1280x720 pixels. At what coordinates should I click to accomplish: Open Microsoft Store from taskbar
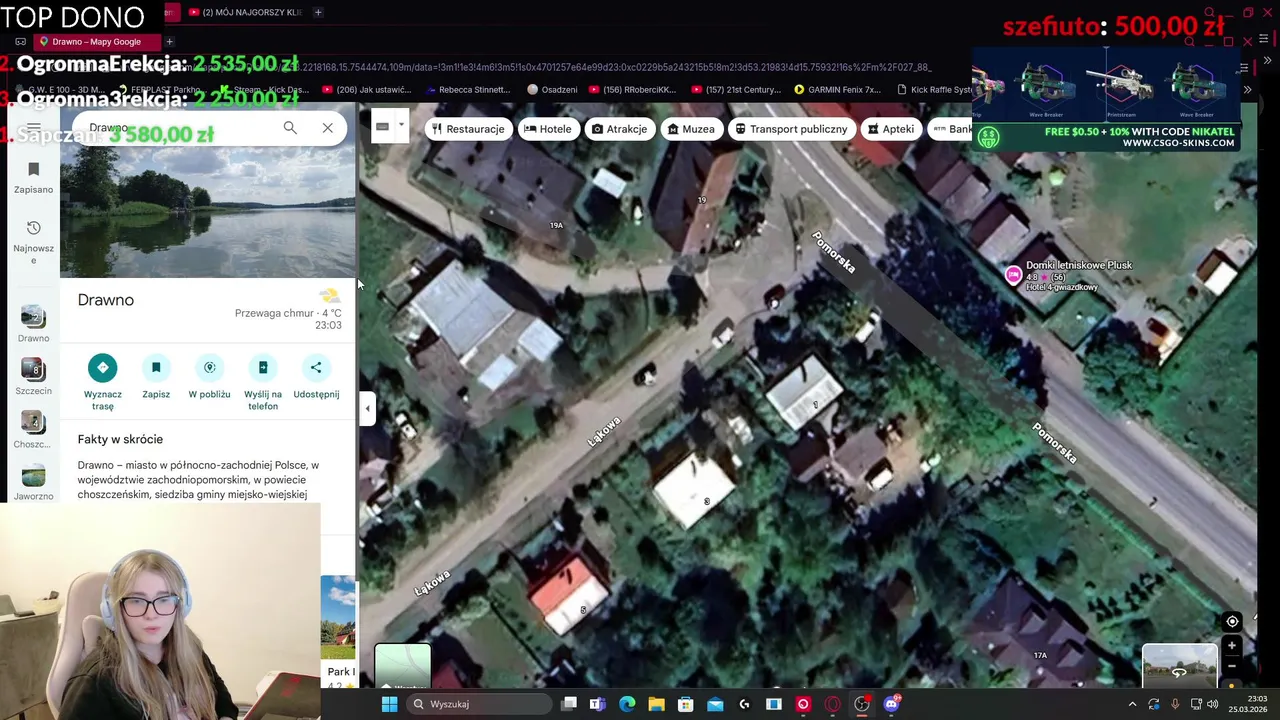point(685,704)
